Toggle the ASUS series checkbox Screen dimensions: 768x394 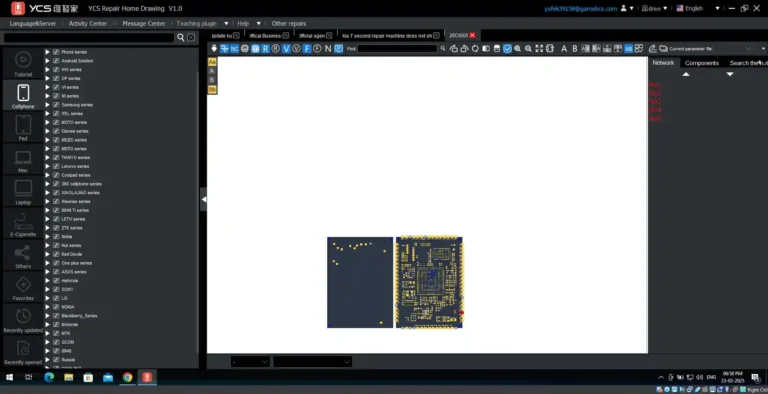[56, 271]
